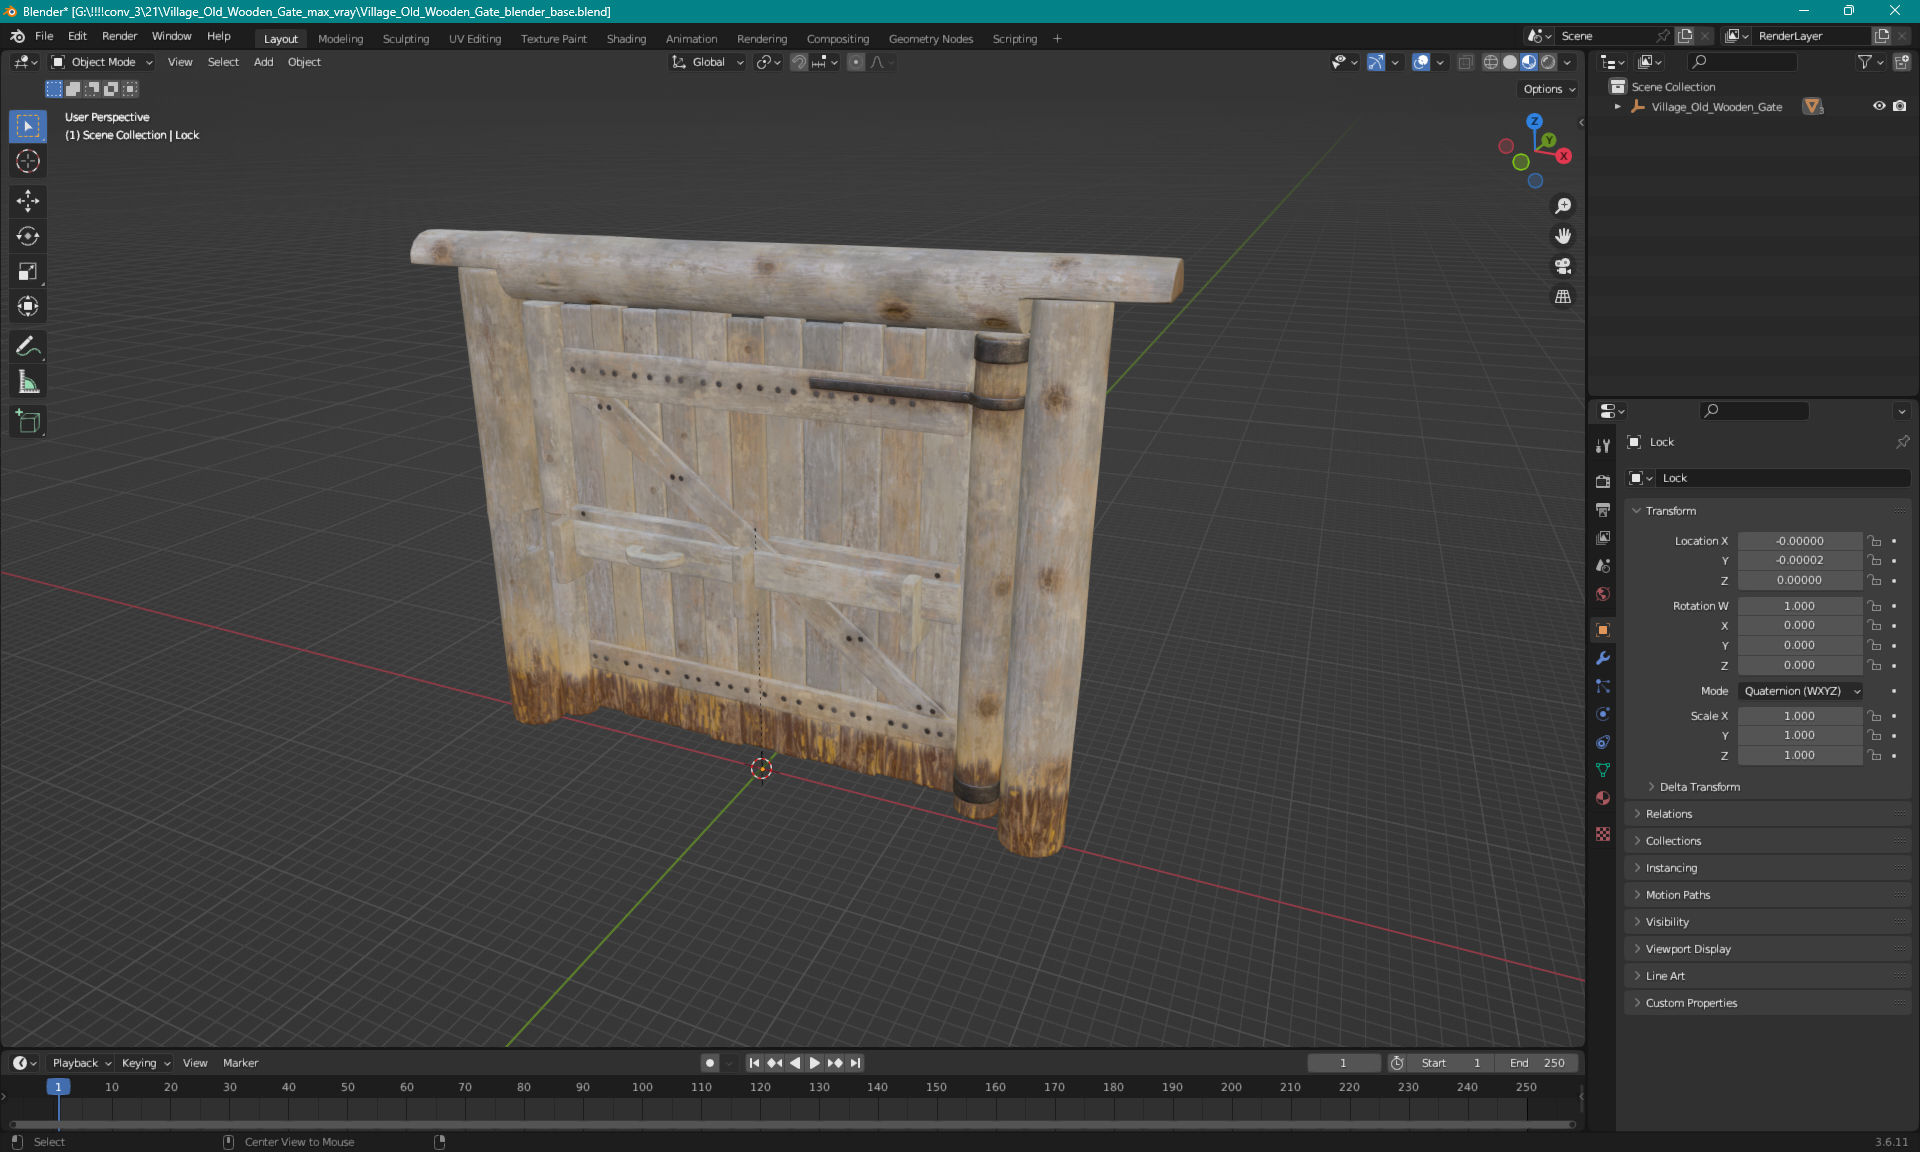Toggle the lock icon next to Location X
Image resolution: width=1920 pixels, height=1152 pixels.
[1876, 539]
